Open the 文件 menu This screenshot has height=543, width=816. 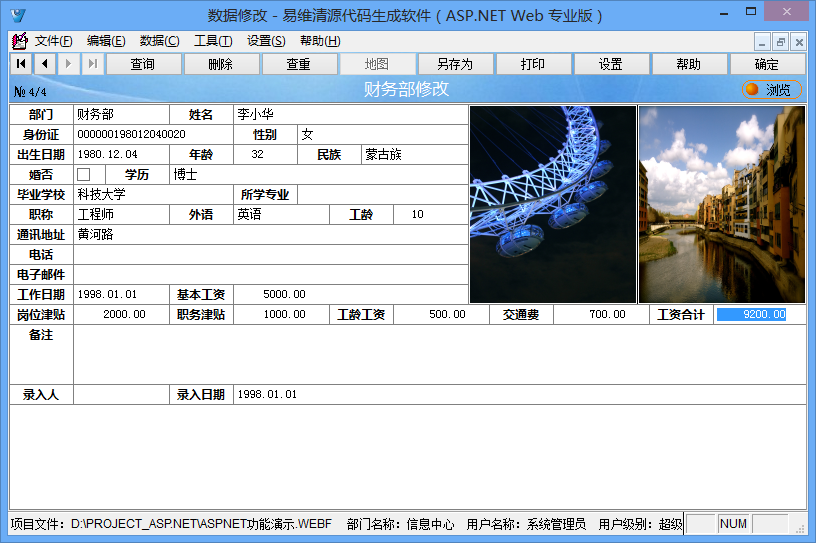(53, 41)
